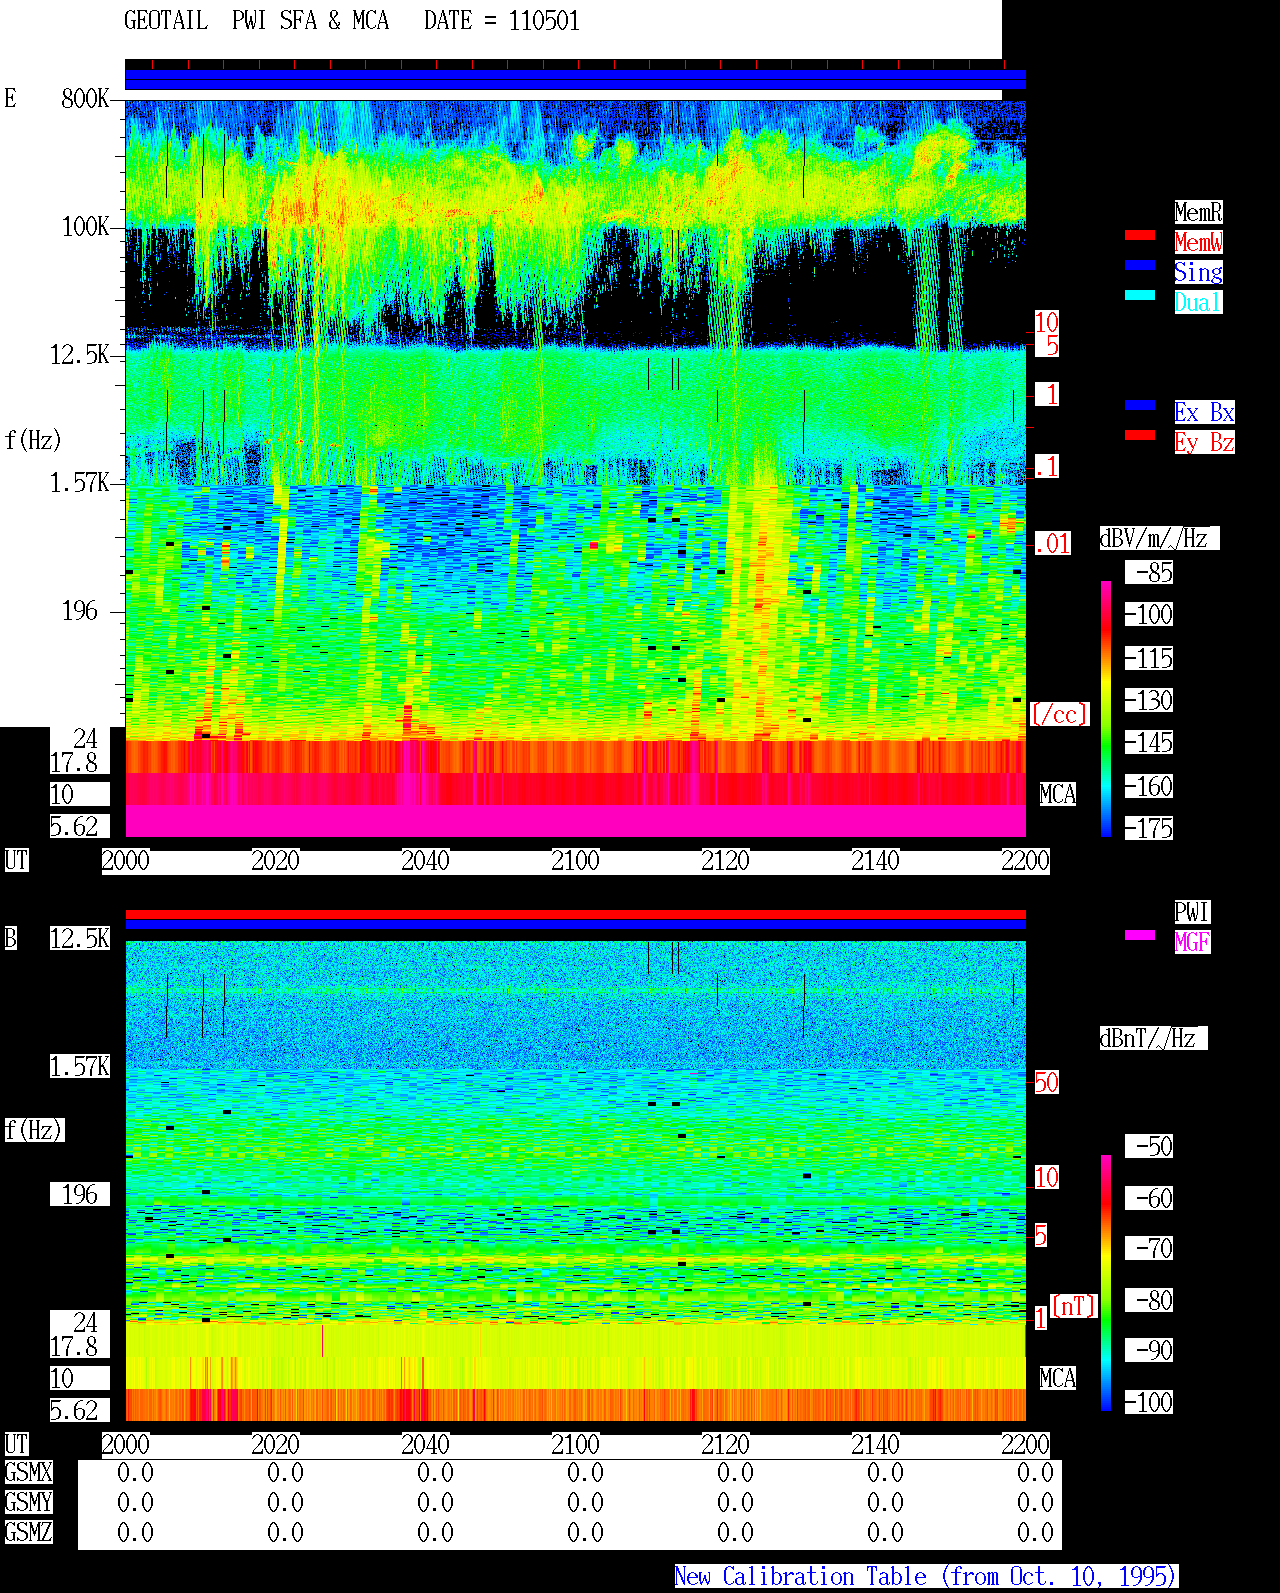Screen dimensions: 1280x1593
Task: Select the red MemW legend swatch
Action: click(x=1140, y=235)
